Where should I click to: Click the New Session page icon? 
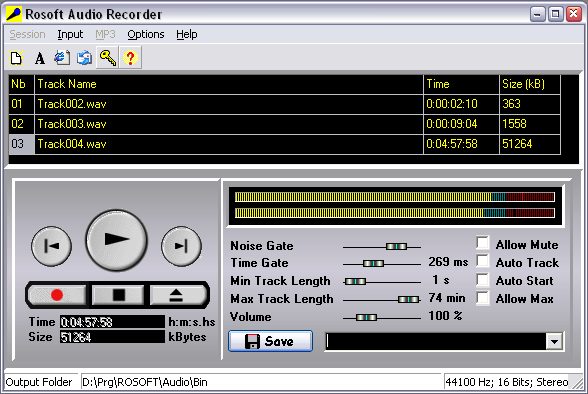pyautogui.click(x=16, y=58)
